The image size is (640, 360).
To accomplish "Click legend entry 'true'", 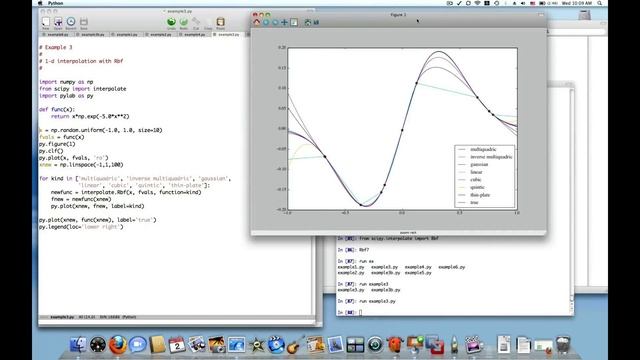I will [x=474, y=202].
